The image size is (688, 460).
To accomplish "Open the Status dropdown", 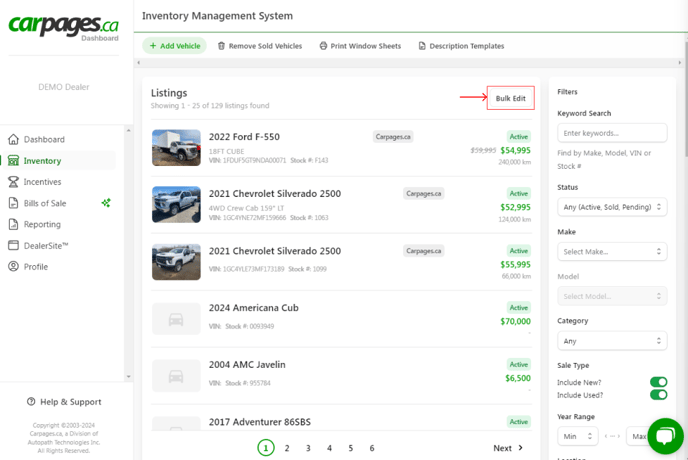I will click(x=612, y=207).
